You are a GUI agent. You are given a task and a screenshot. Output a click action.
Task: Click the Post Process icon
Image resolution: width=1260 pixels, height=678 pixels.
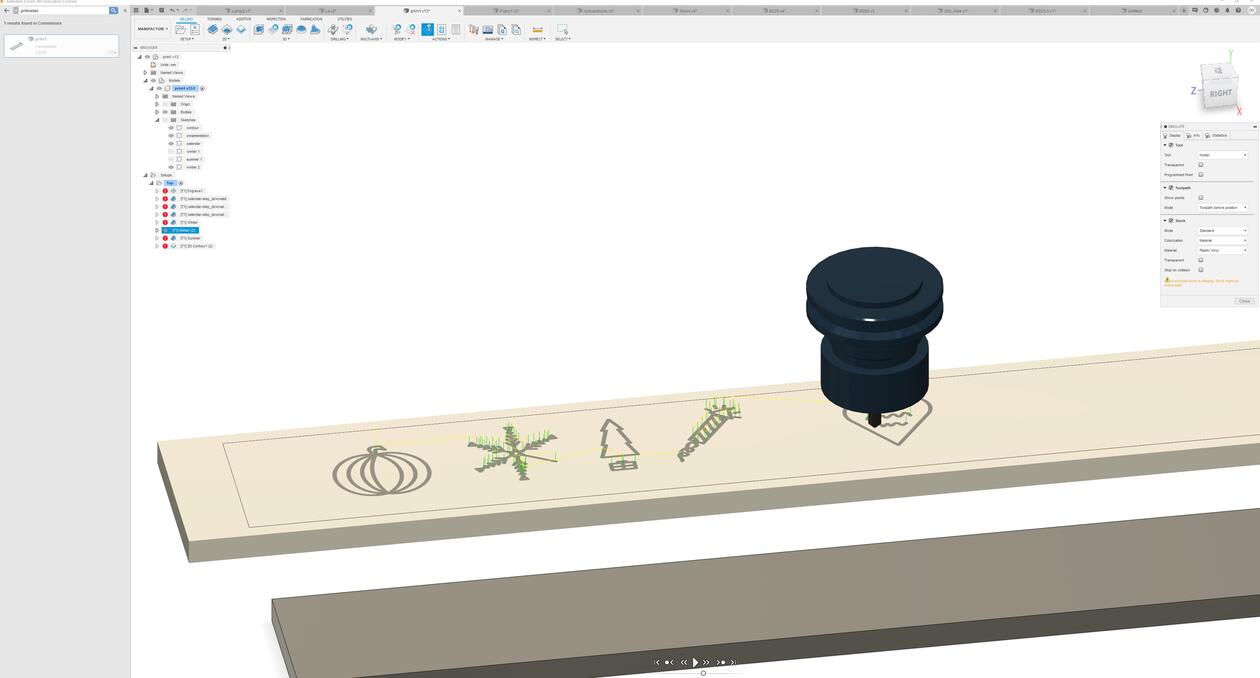point(441,30)
